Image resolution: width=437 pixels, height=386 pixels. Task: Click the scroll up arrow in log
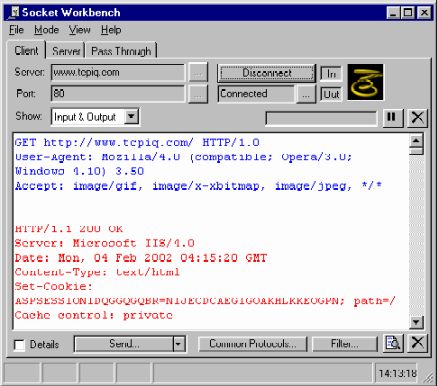(x=416, y=140)
